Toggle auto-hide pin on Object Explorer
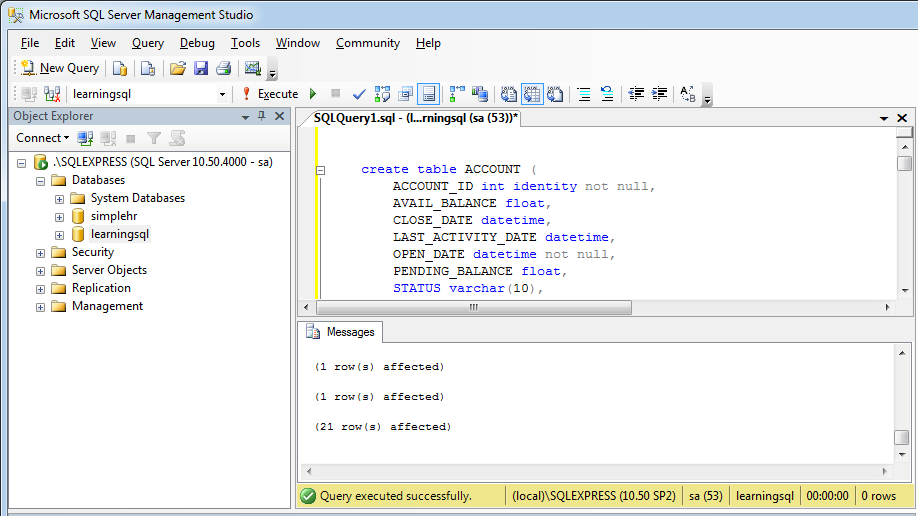The image size is (918, 516). coord(262,116)
